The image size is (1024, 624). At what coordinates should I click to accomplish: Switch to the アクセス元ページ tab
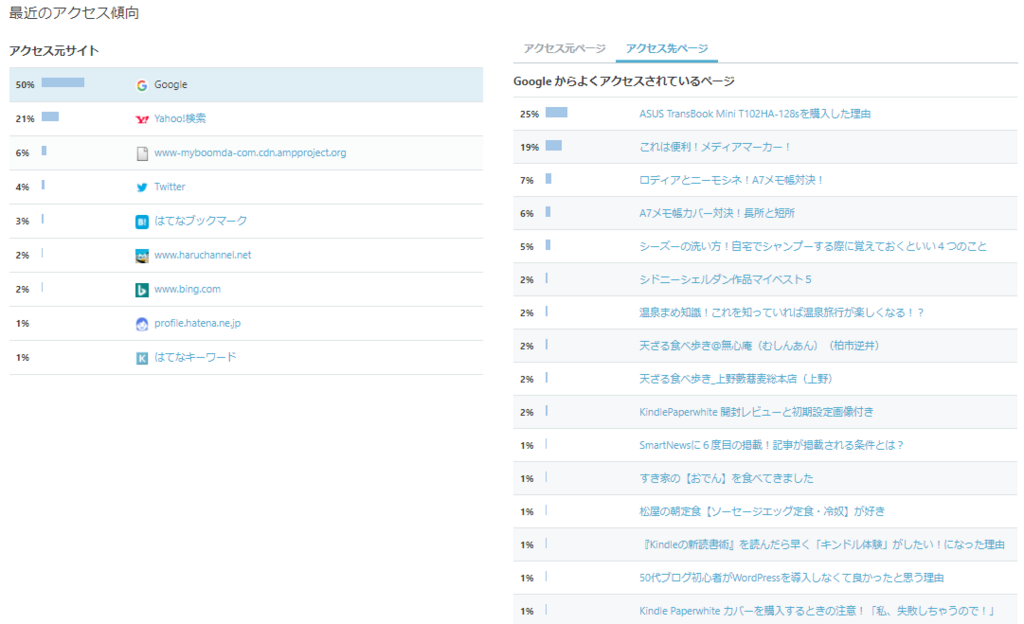(x=564, y=48)
